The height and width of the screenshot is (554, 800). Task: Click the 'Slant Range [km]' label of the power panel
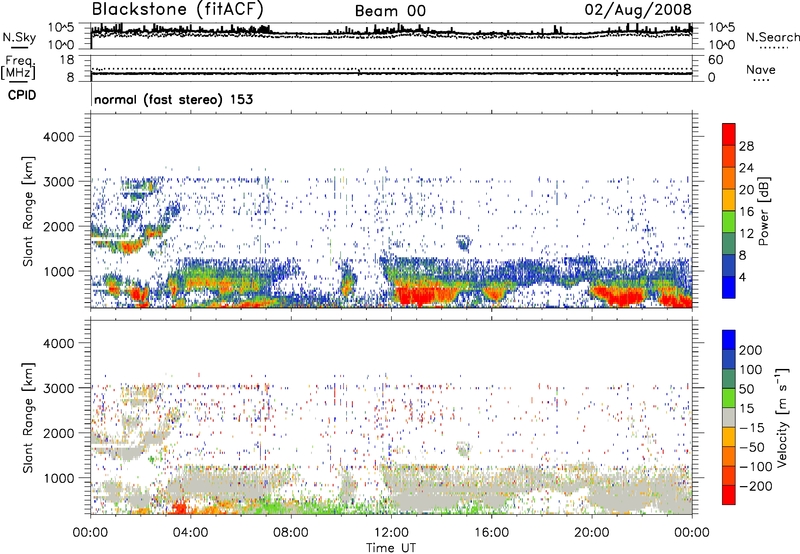28,211
